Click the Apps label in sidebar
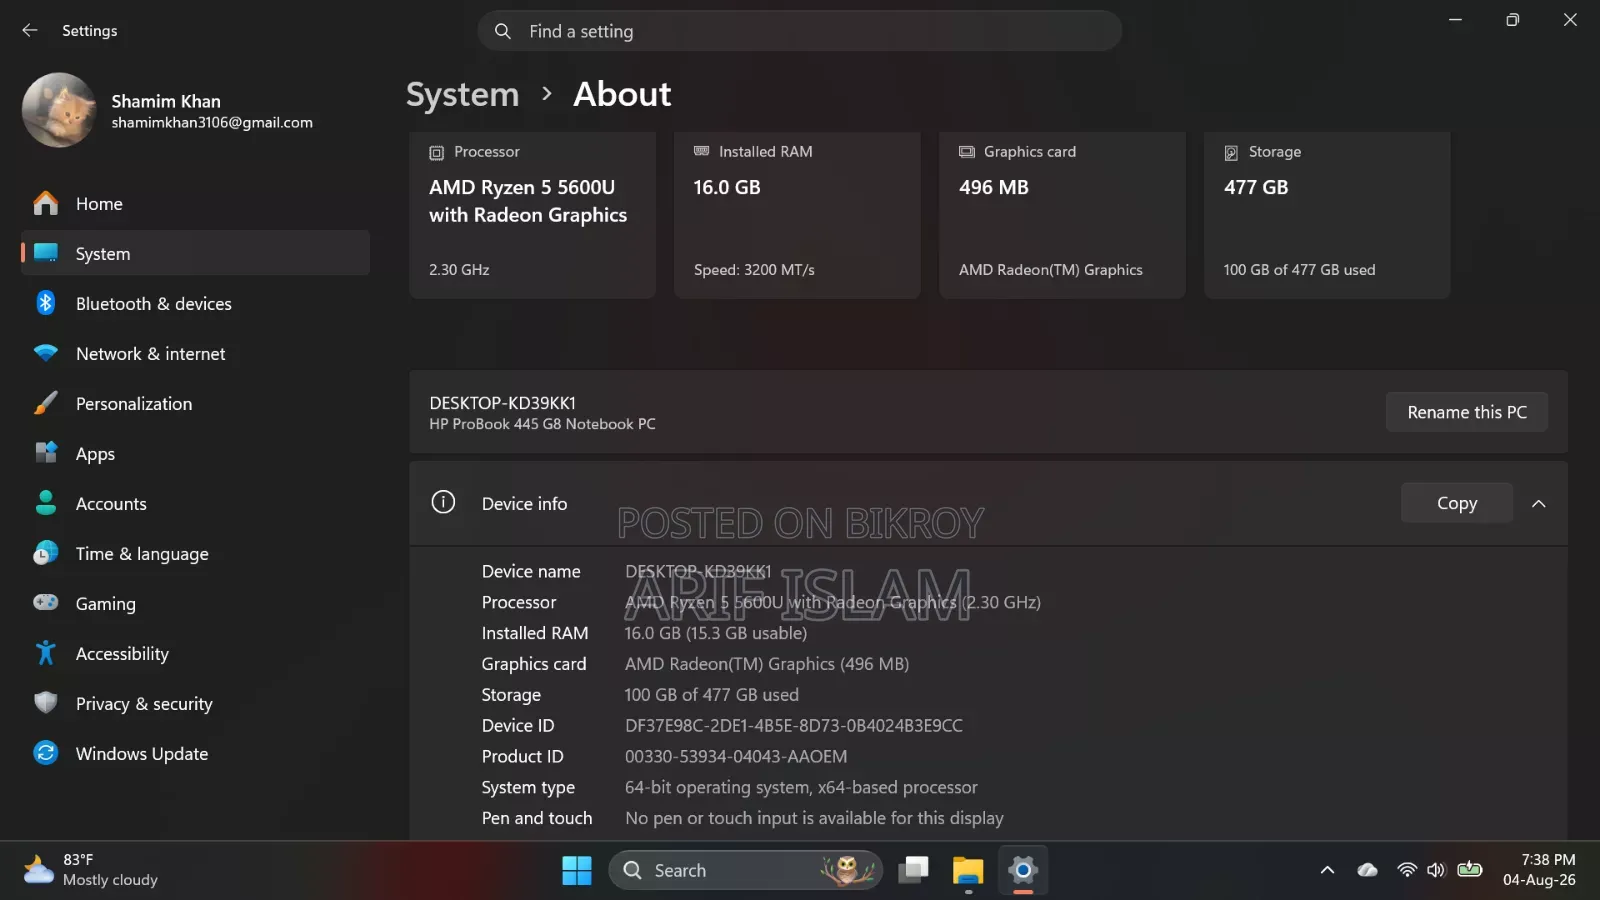Viewport: 1600px width, 900px height. 95,454
